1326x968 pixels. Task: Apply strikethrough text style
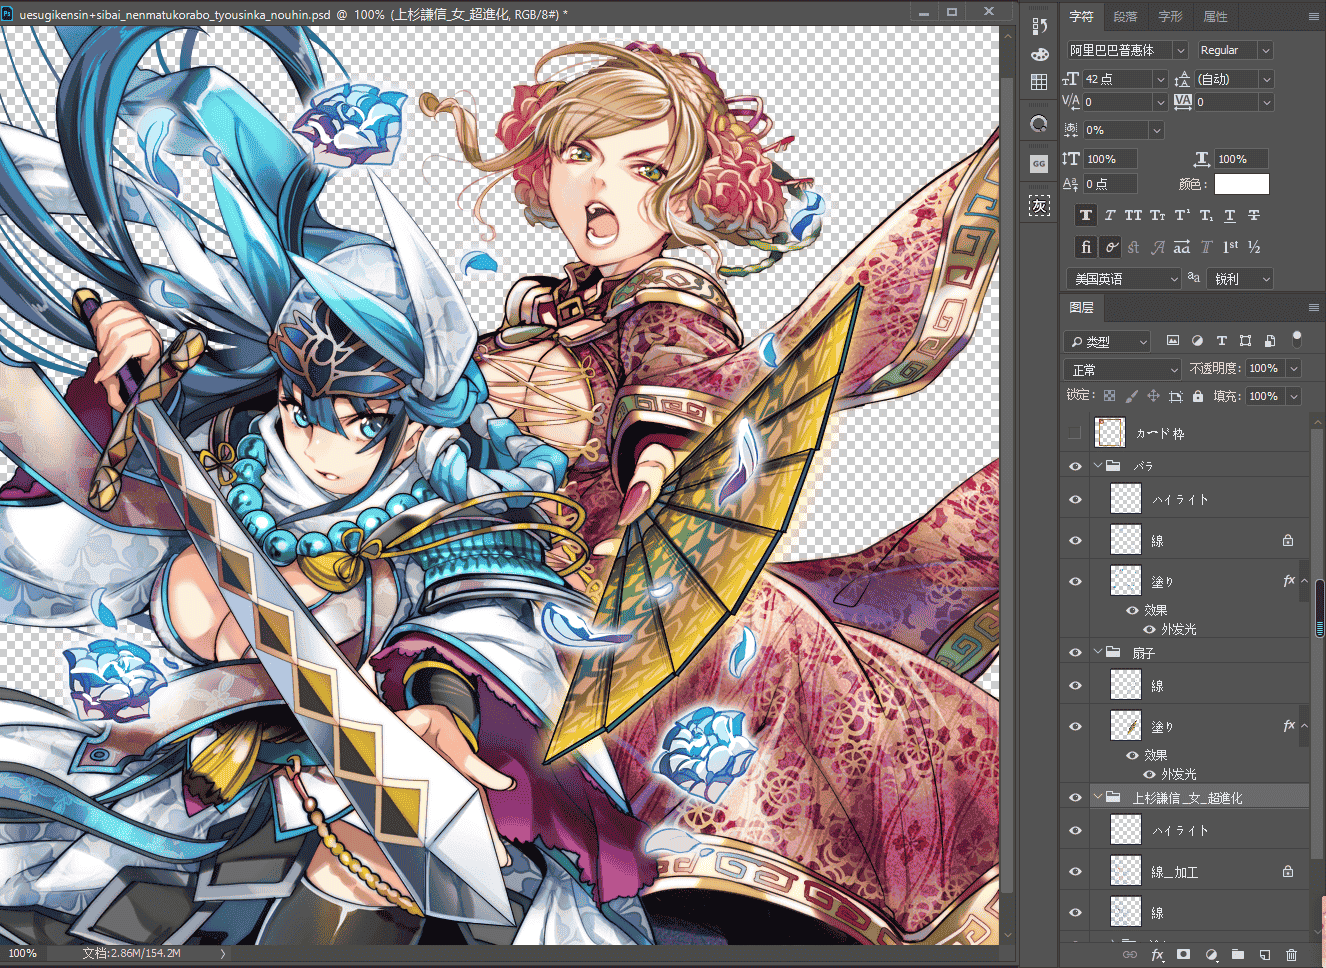(x=1254, y=215)
